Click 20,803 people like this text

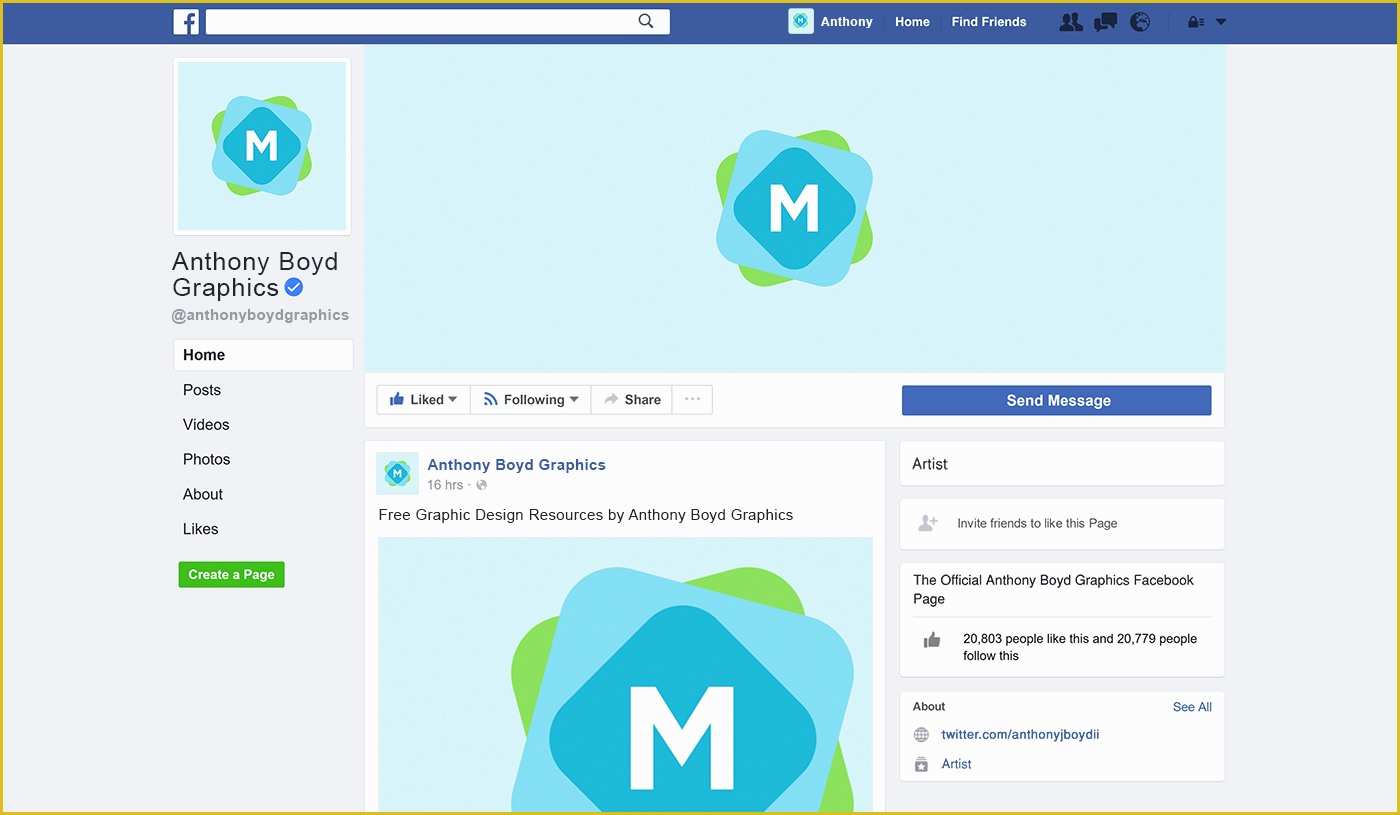click(1080, 647)
